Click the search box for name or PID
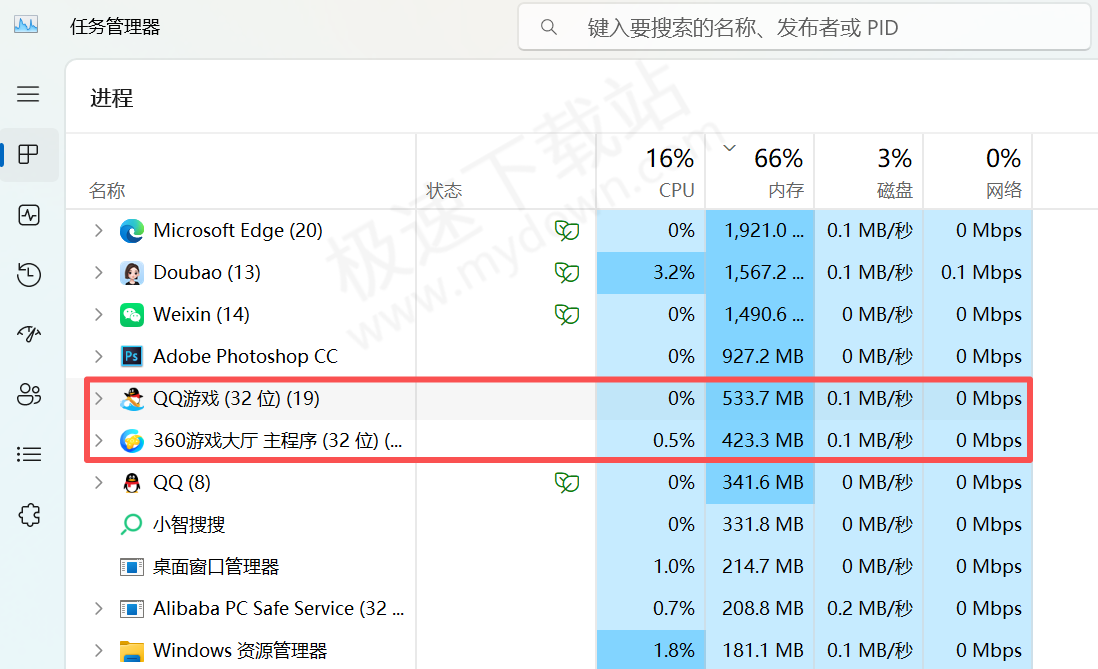 [x=805, y=27]
